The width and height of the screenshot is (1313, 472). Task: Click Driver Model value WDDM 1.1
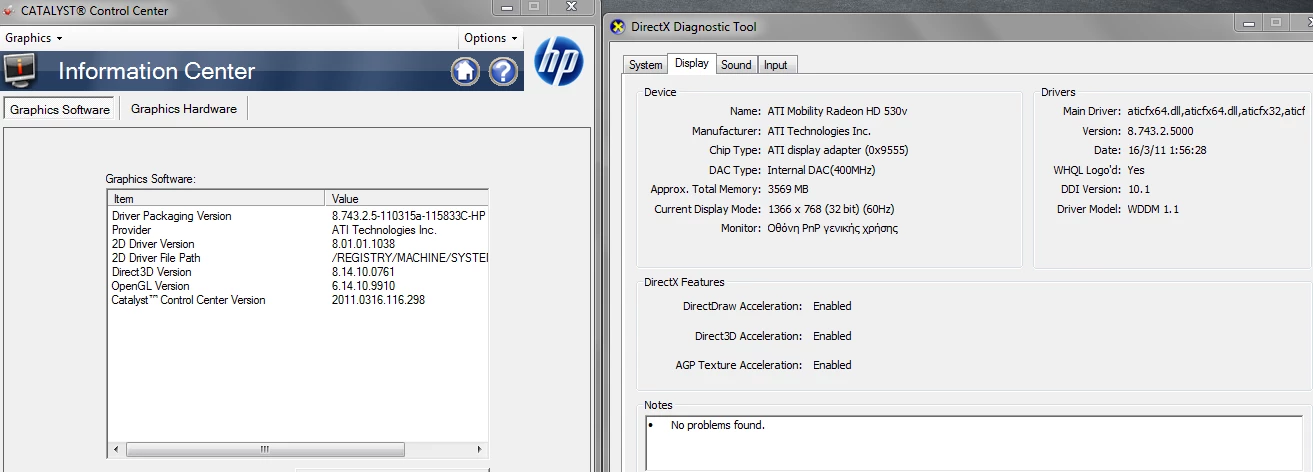point(1153,209)
